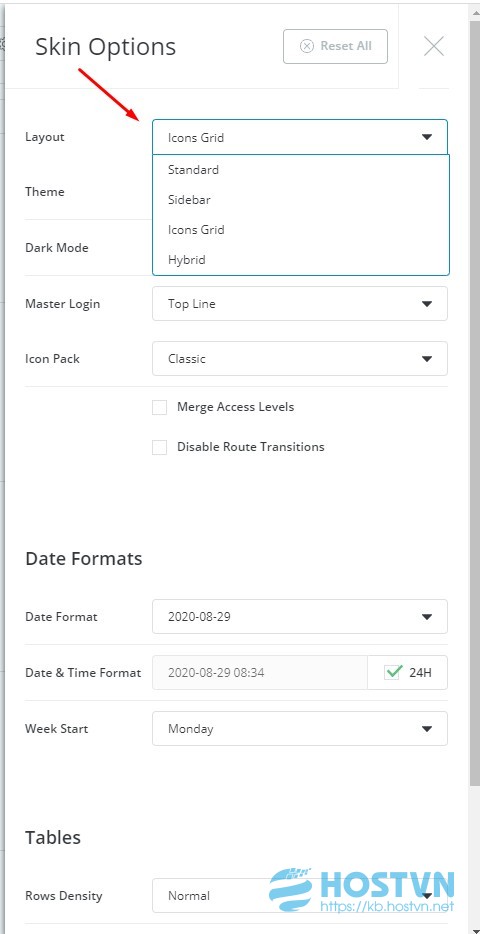Click the Reset All button
This screenshot has height=934, width=480.
pos(335,46)
